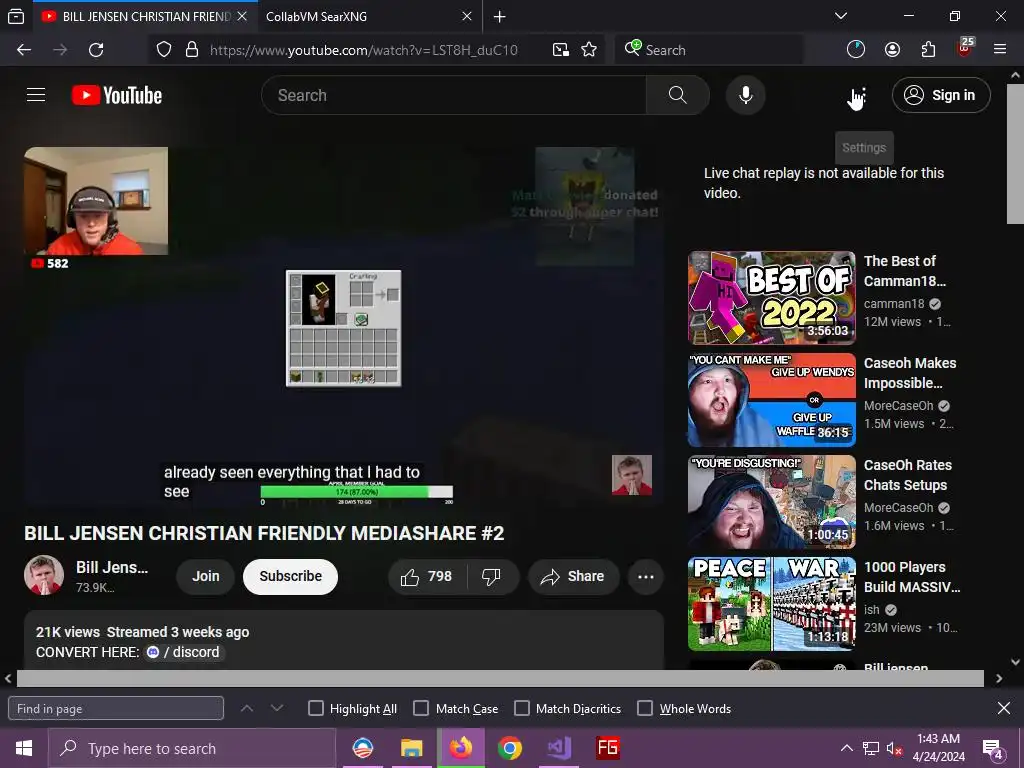Open Visual Studio from taskbar
The image size is (1024, 768).
pos(559,748)
